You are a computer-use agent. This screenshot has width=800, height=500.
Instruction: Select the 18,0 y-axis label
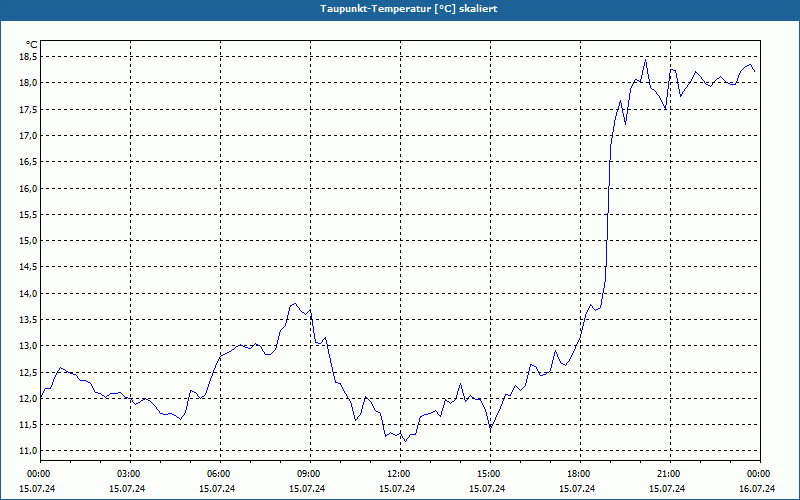coord(29,83)
